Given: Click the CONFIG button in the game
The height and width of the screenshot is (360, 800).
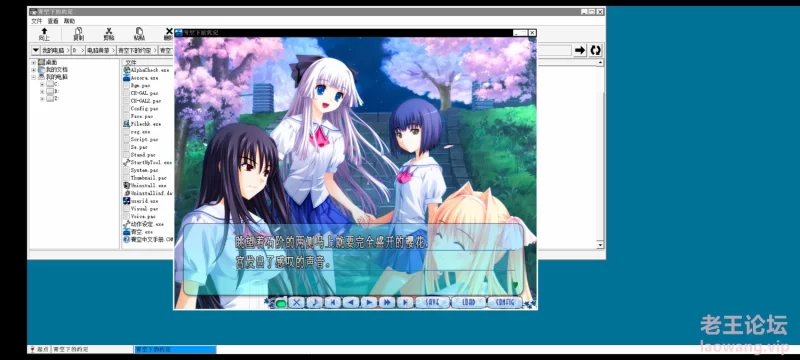Looking at the screenshot, I should [504, 302].
